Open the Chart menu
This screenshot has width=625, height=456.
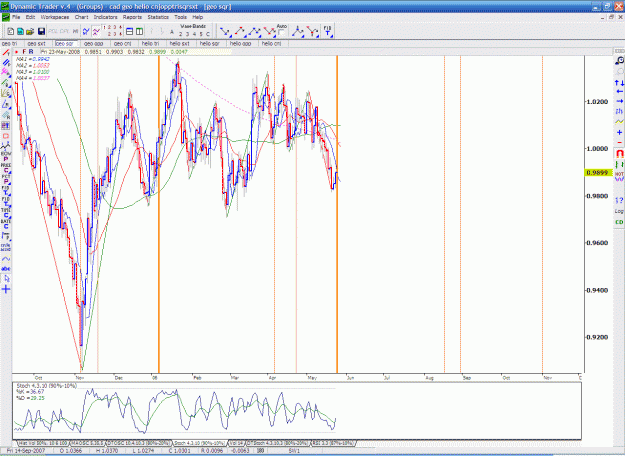[81, 17]
